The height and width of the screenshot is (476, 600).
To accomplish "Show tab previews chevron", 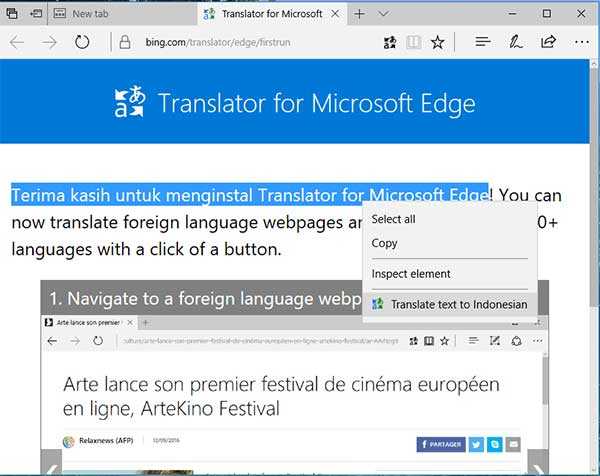I will point(383,14).
